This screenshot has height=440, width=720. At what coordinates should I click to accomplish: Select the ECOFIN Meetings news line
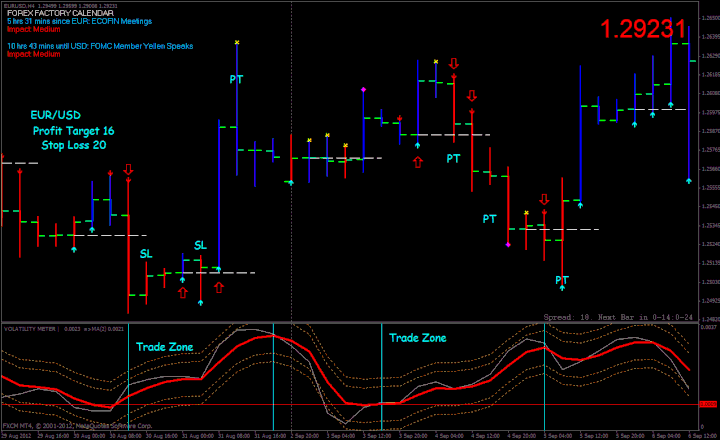(79, 21)
